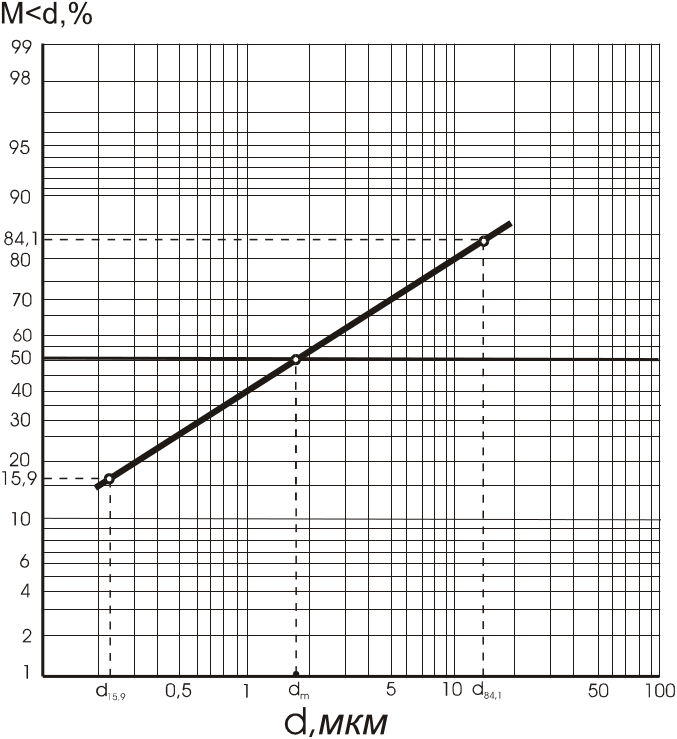Click the open circle marker at 50 percent
Image resolution: width=677 pixels, height=739 pixels.
coord(296,359)
